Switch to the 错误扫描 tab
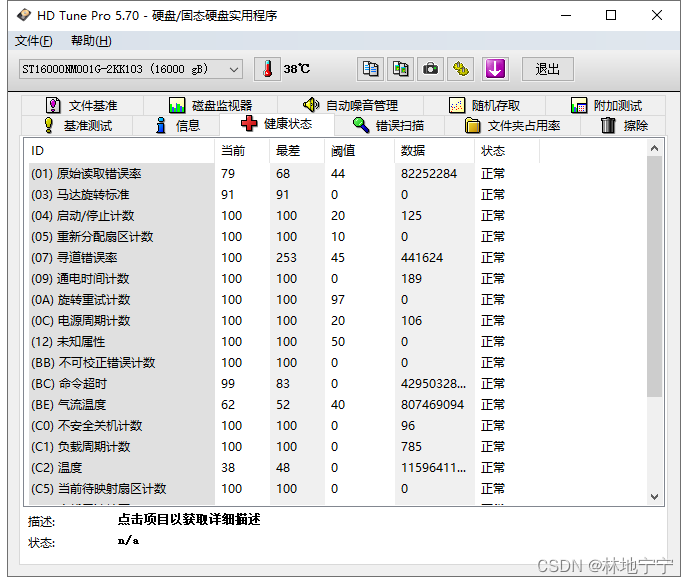This screenshot has width=688, height=584. click(389, 125)
